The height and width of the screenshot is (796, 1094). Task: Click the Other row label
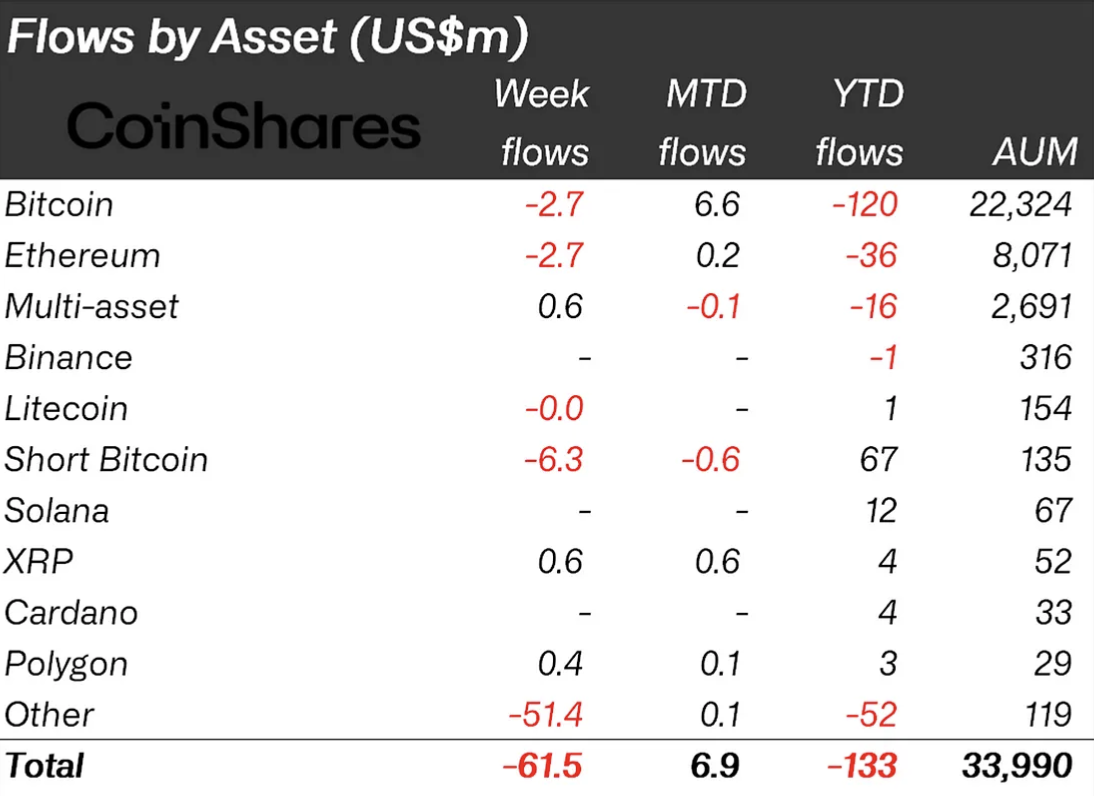[49, 714]
